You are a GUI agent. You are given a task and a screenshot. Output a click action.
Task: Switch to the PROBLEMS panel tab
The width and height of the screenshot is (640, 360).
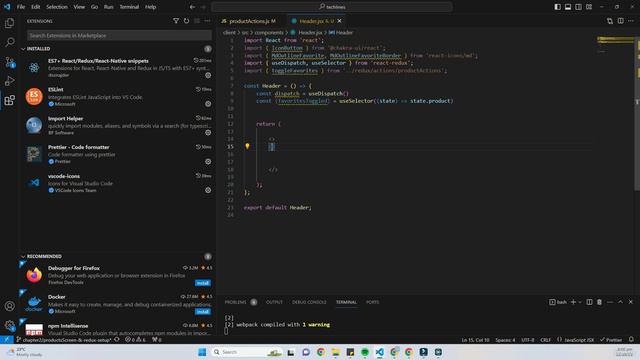tap(236, 302)
